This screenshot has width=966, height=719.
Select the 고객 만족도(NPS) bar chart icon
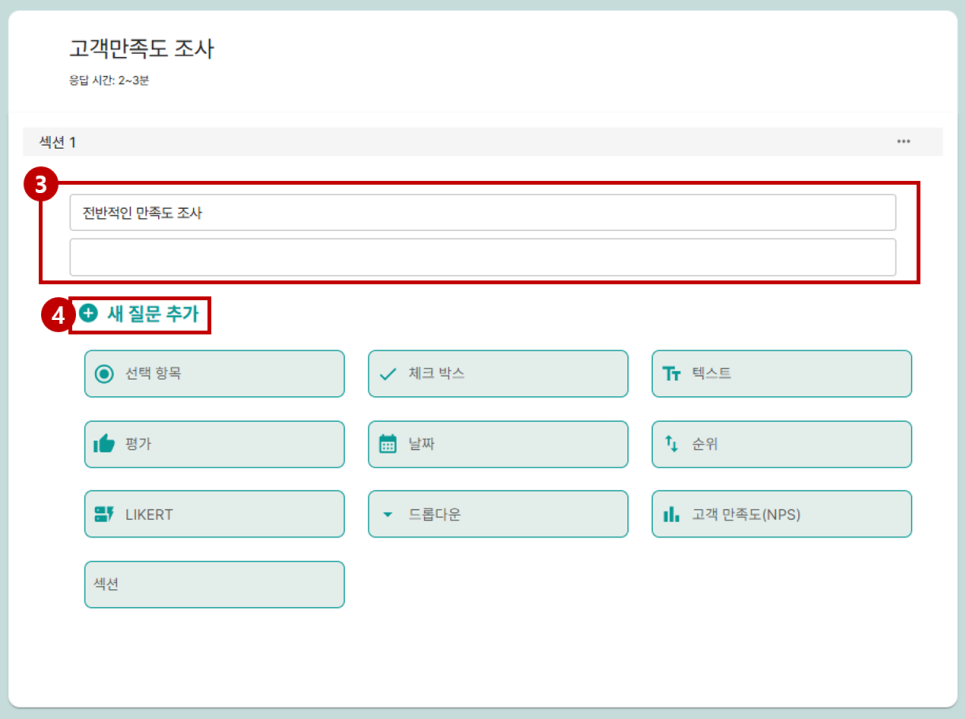[x=781, y=513]
